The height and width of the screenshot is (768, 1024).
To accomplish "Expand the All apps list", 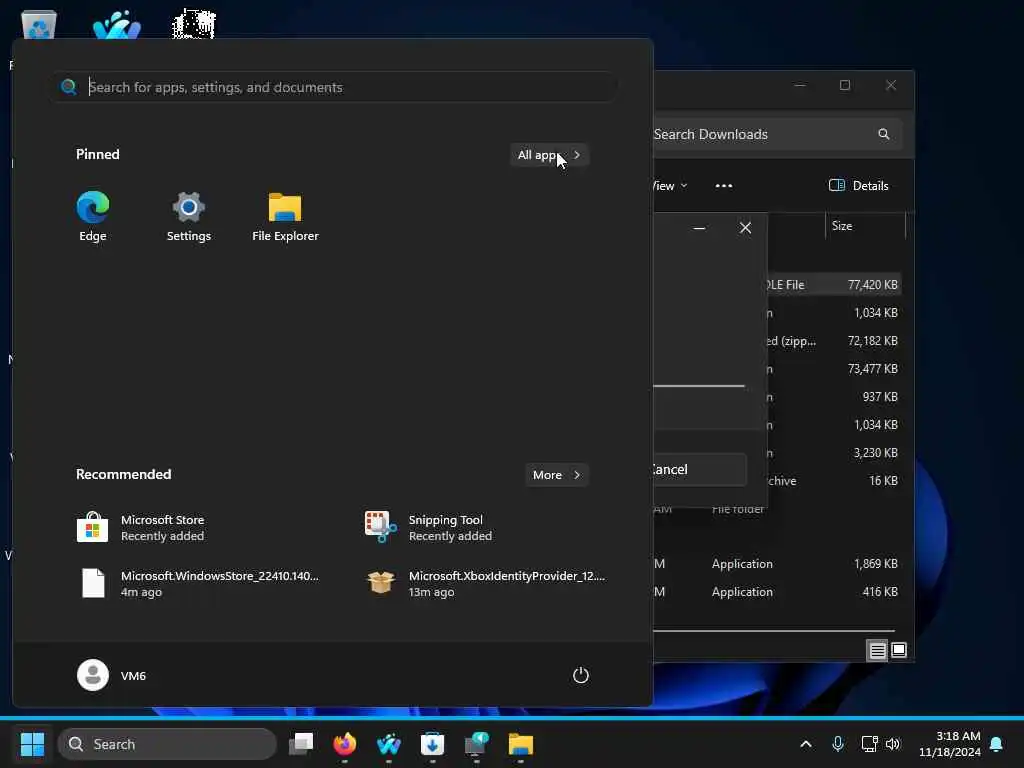I will click(549, 155).
